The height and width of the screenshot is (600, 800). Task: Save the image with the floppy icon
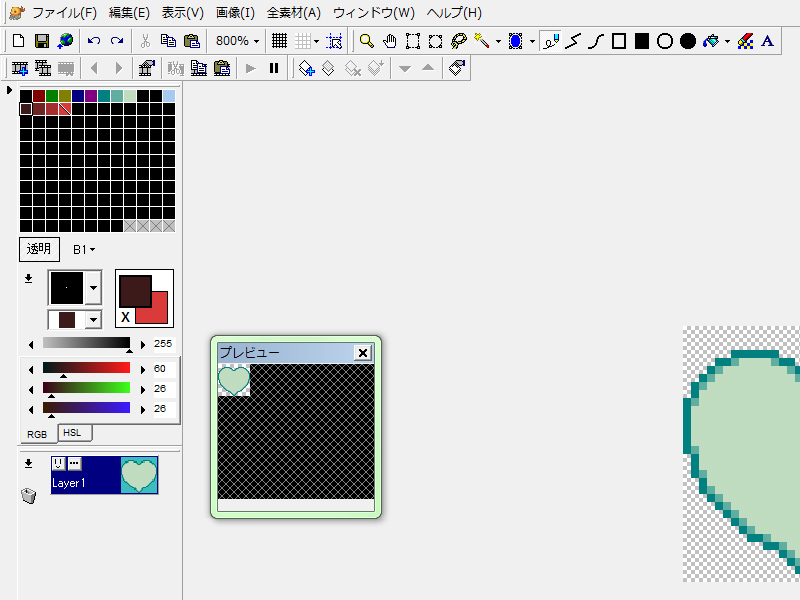[x=42, y=41]
